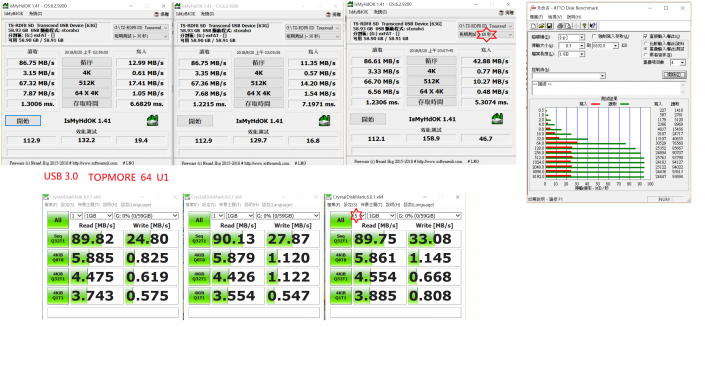Click Start button in IsMyHdOK 12.99 MB/s window
Image resolution: width=720 pixels, height=376 pixels.
click(x=23, y=121)
